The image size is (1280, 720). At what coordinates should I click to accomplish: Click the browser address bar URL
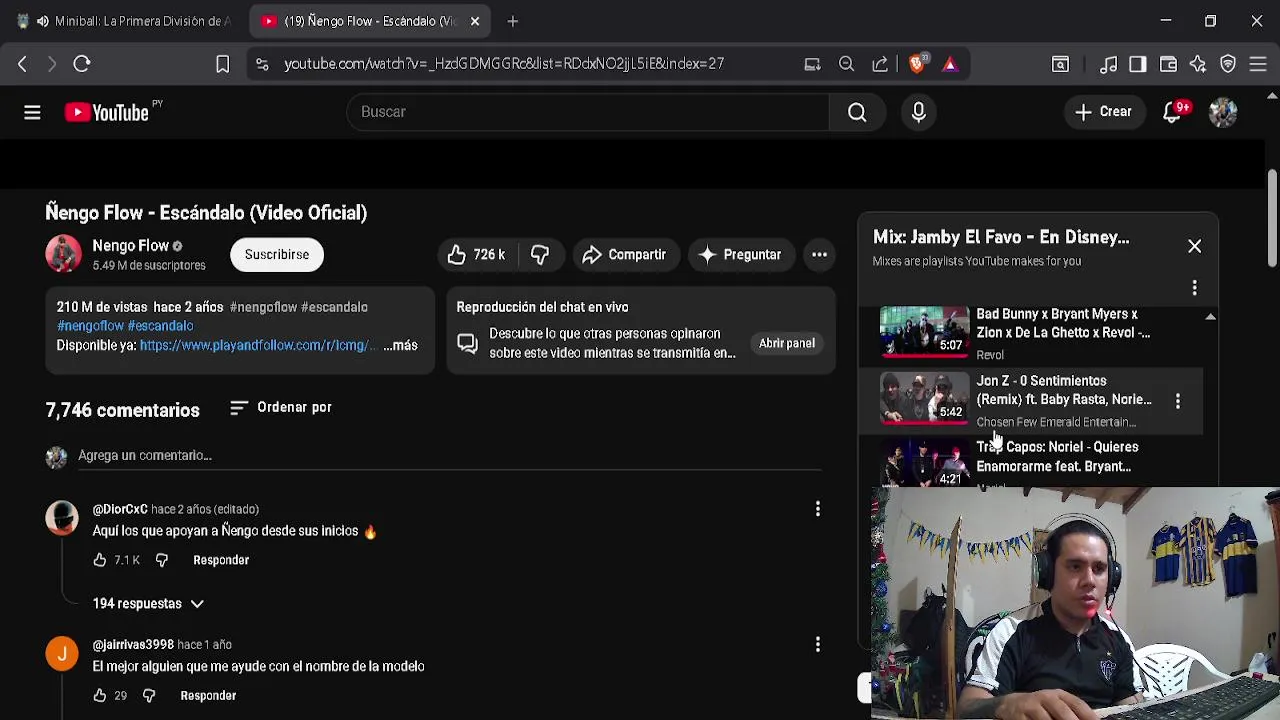[x=504, y=64]
